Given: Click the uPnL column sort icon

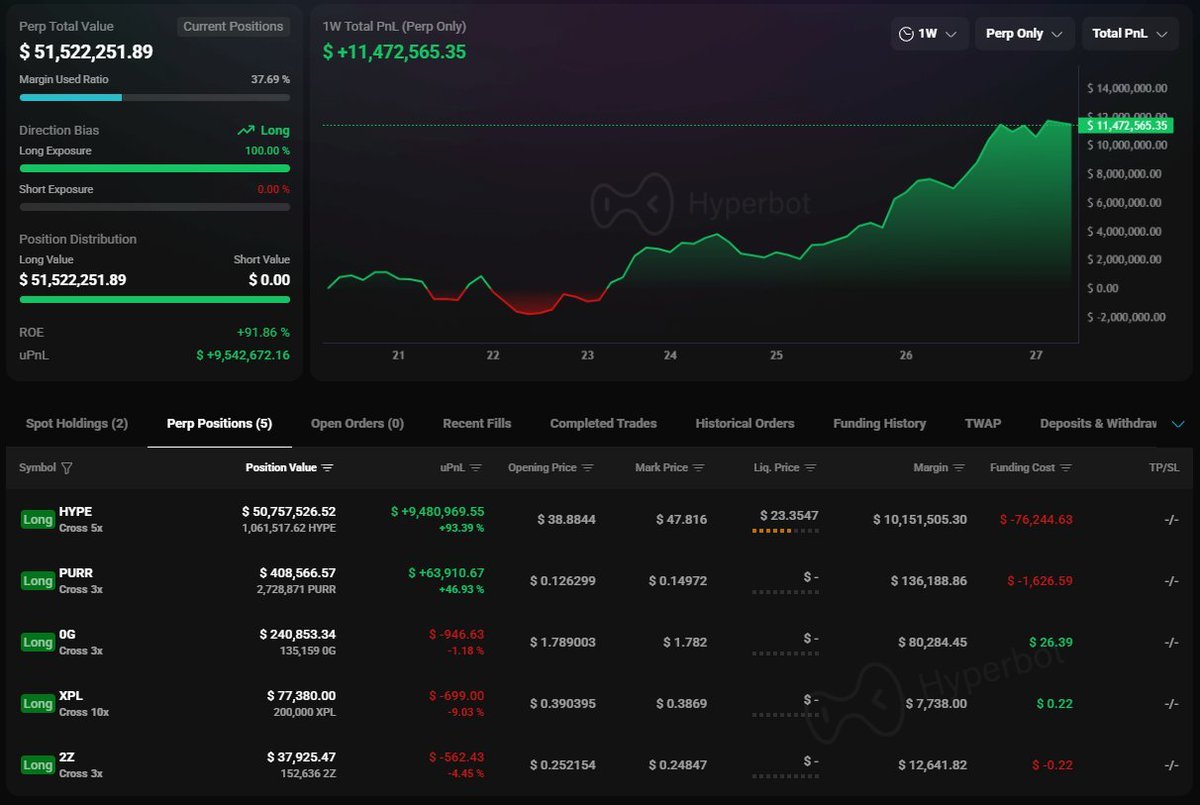Looking at the screenshot, I should tap(476, 468).
